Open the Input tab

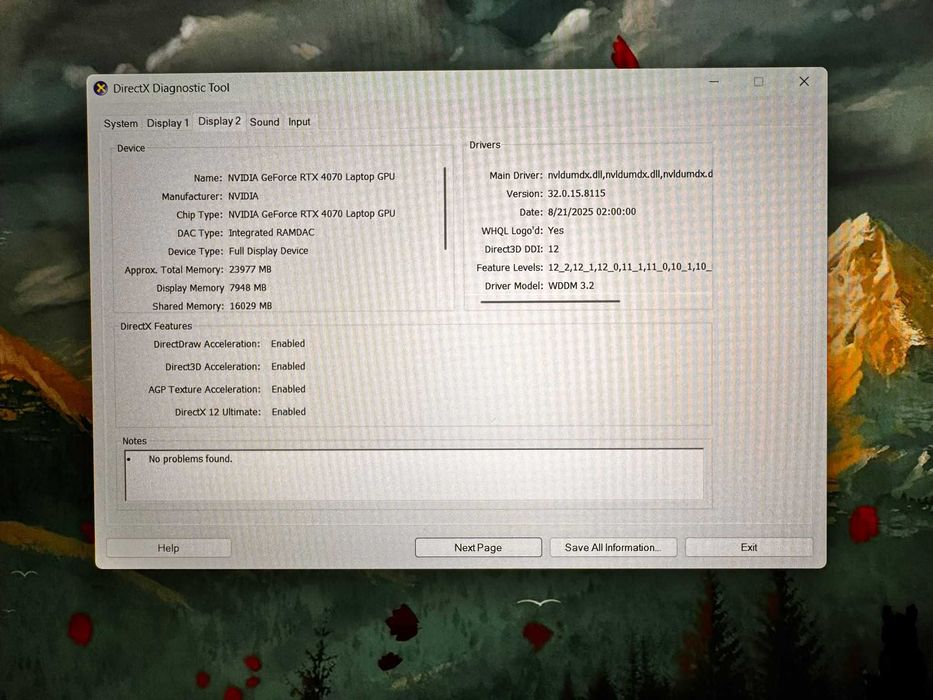click(x=299, y=121)
